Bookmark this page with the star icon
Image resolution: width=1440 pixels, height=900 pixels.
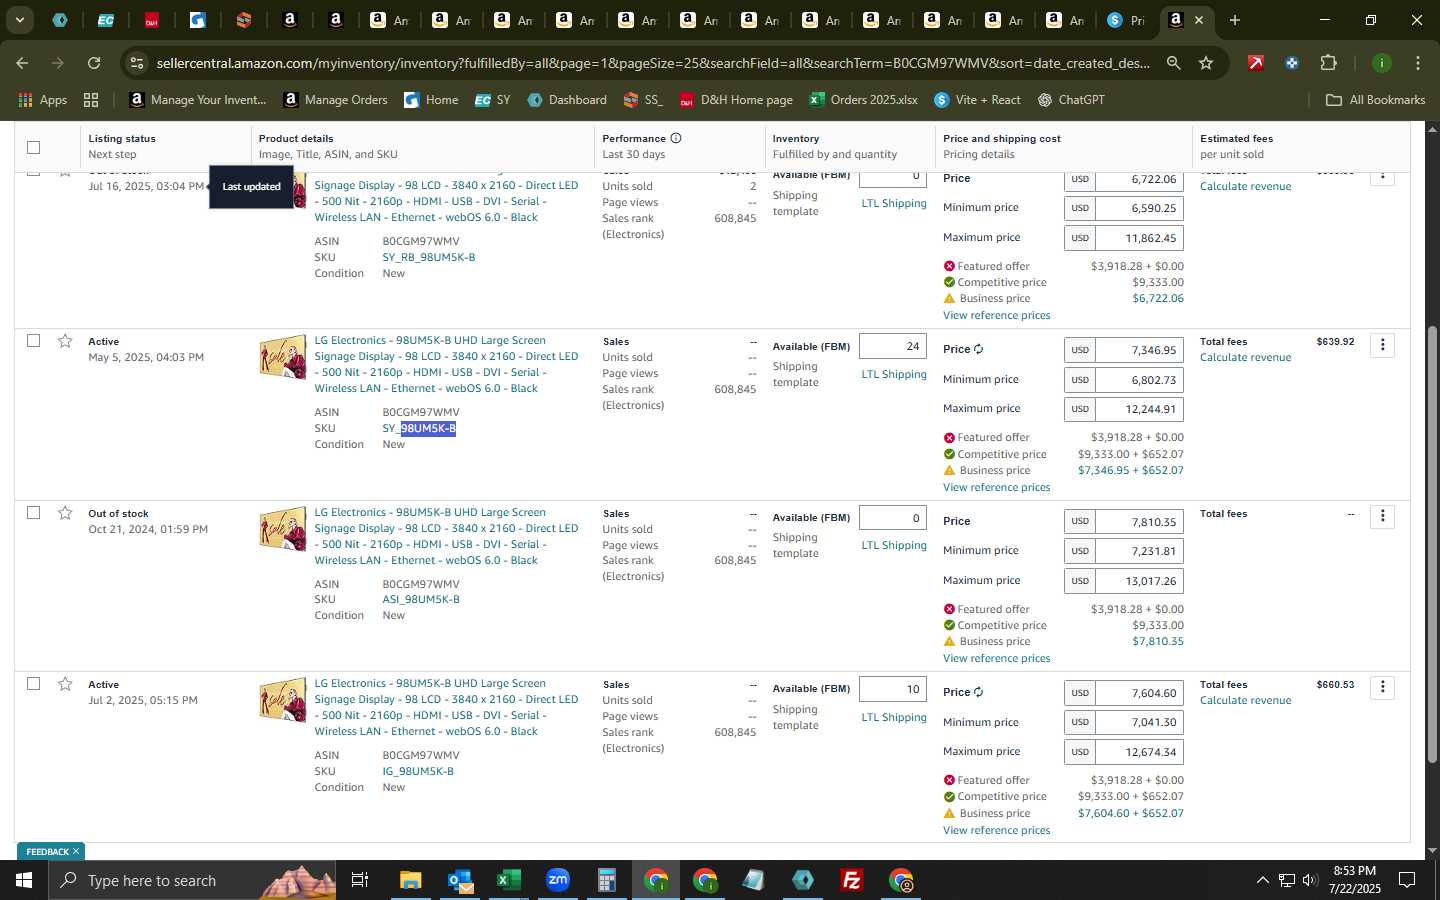click(x=1206, y=63)
